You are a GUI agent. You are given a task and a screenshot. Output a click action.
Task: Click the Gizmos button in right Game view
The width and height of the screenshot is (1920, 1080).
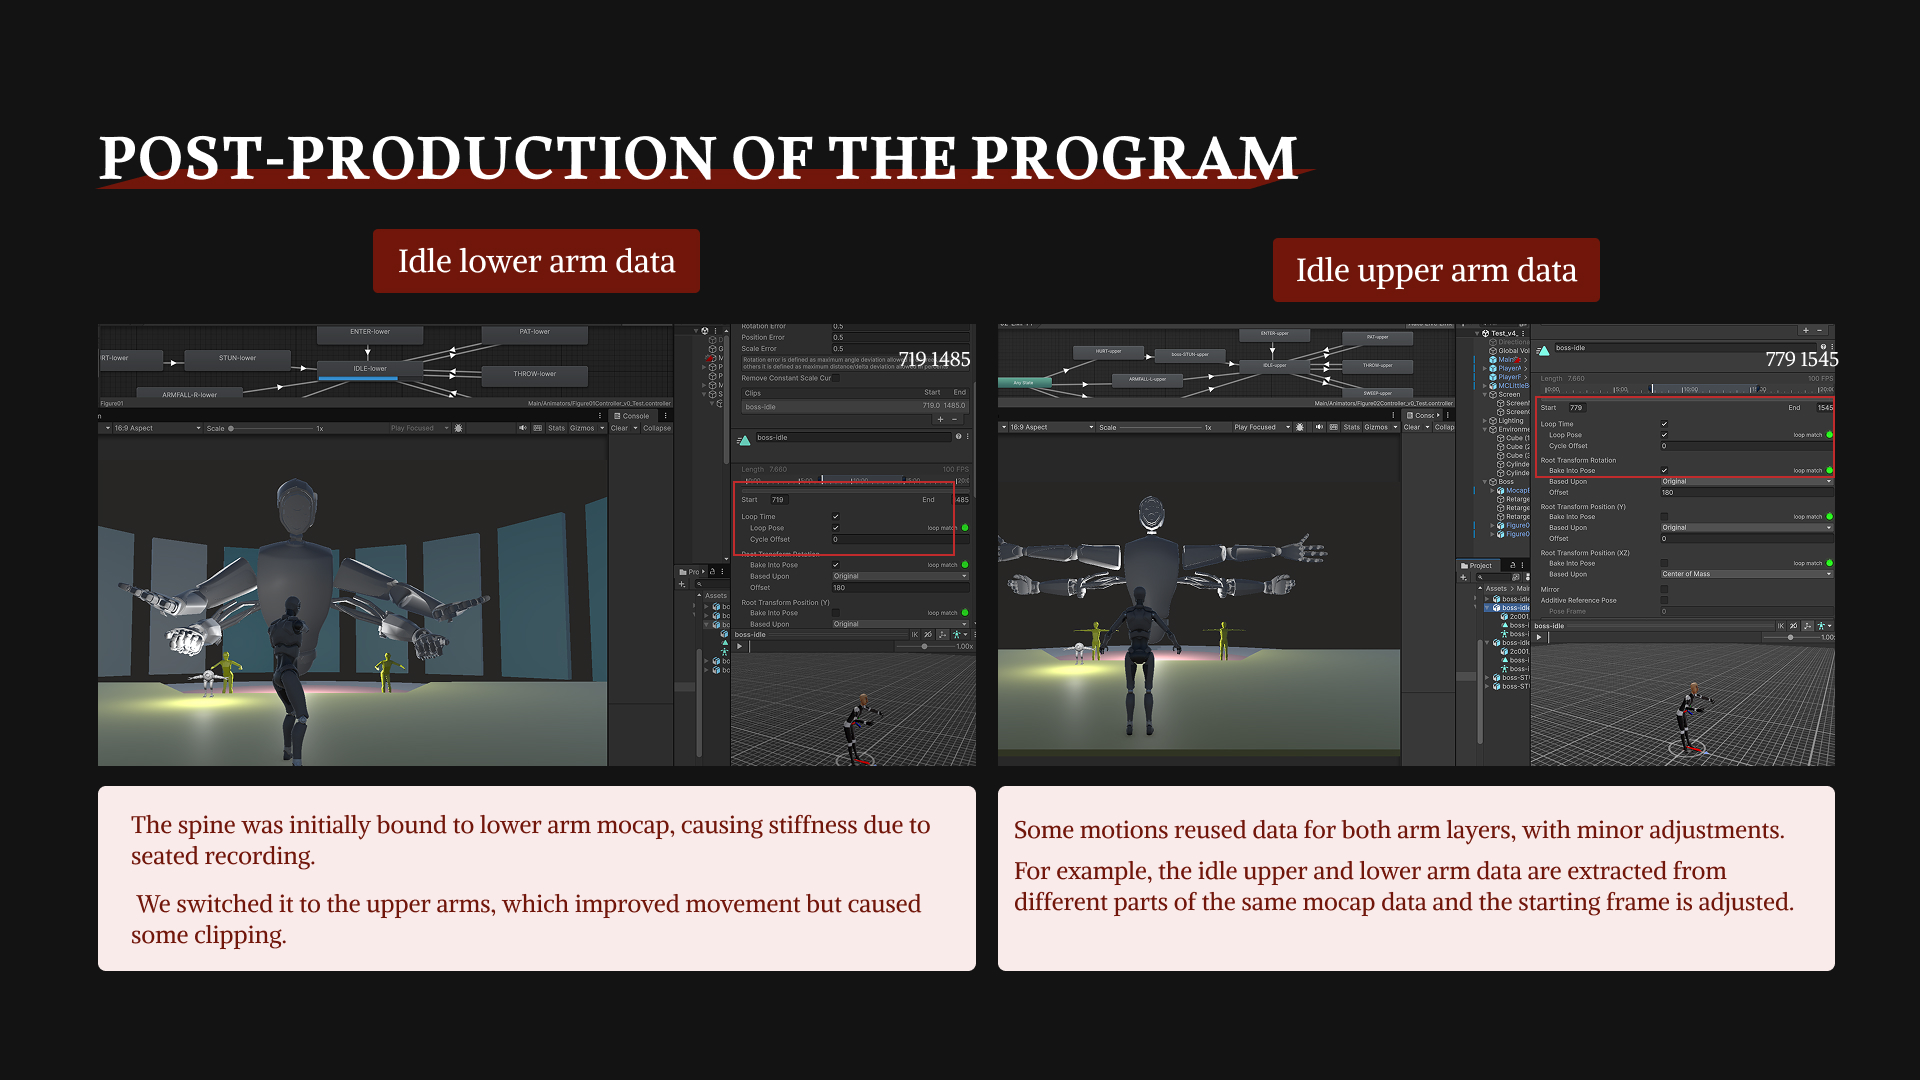(x=1377, y=427)
